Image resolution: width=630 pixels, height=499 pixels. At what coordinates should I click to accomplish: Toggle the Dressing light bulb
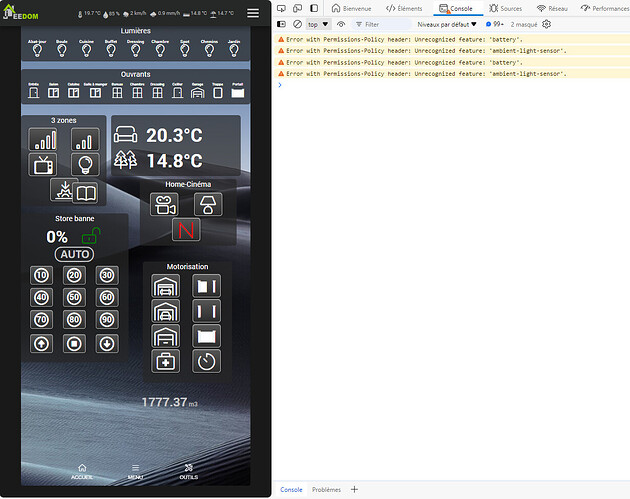135,51
